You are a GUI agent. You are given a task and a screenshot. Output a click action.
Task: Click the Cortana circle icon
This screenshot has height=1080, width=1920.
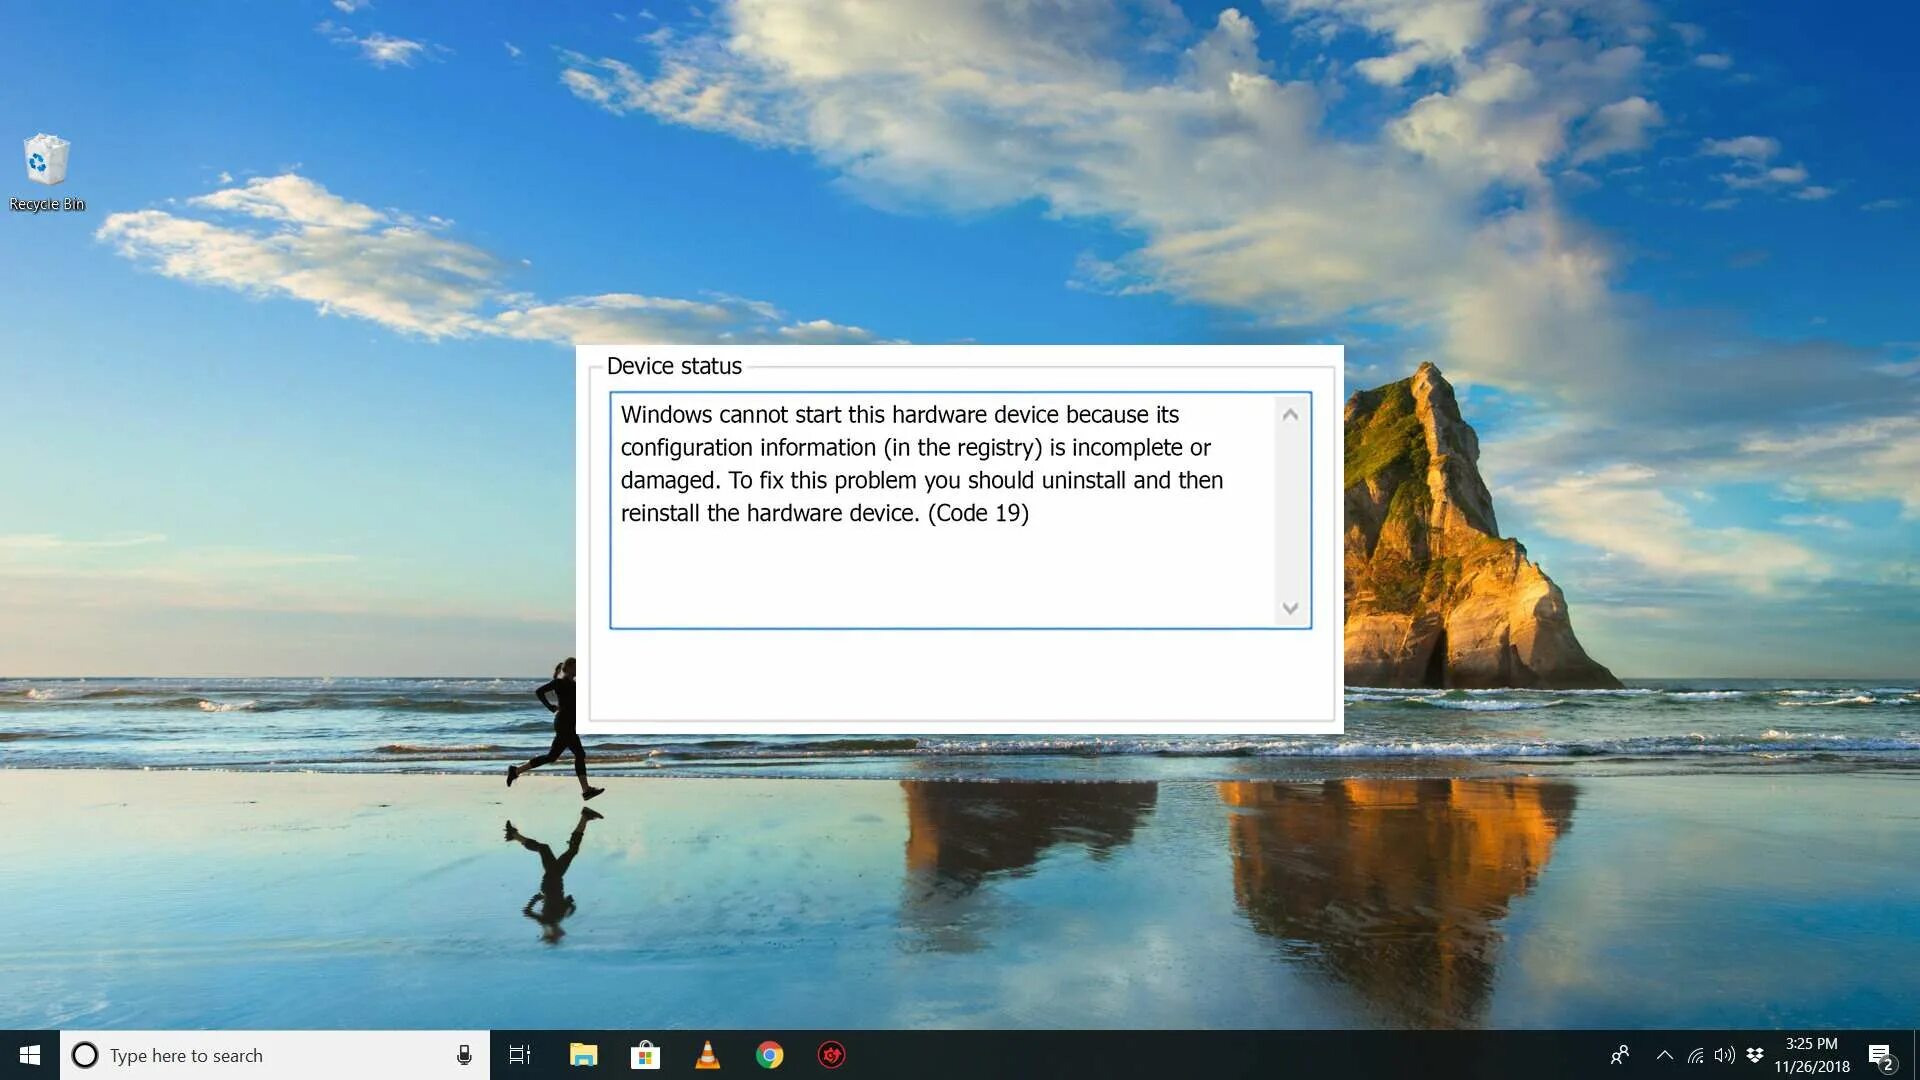[x=85, y=1055]
